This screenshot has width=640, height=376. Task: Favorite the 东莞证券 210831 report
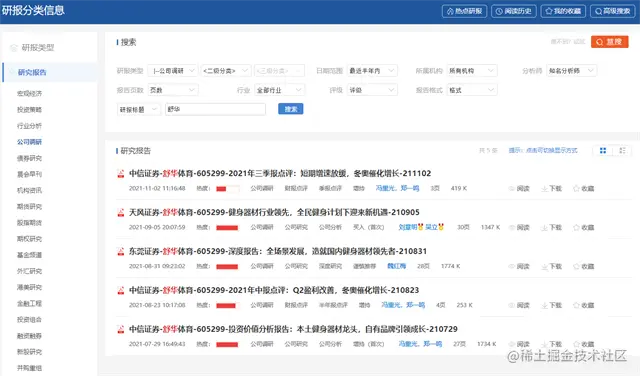[584, 266]
